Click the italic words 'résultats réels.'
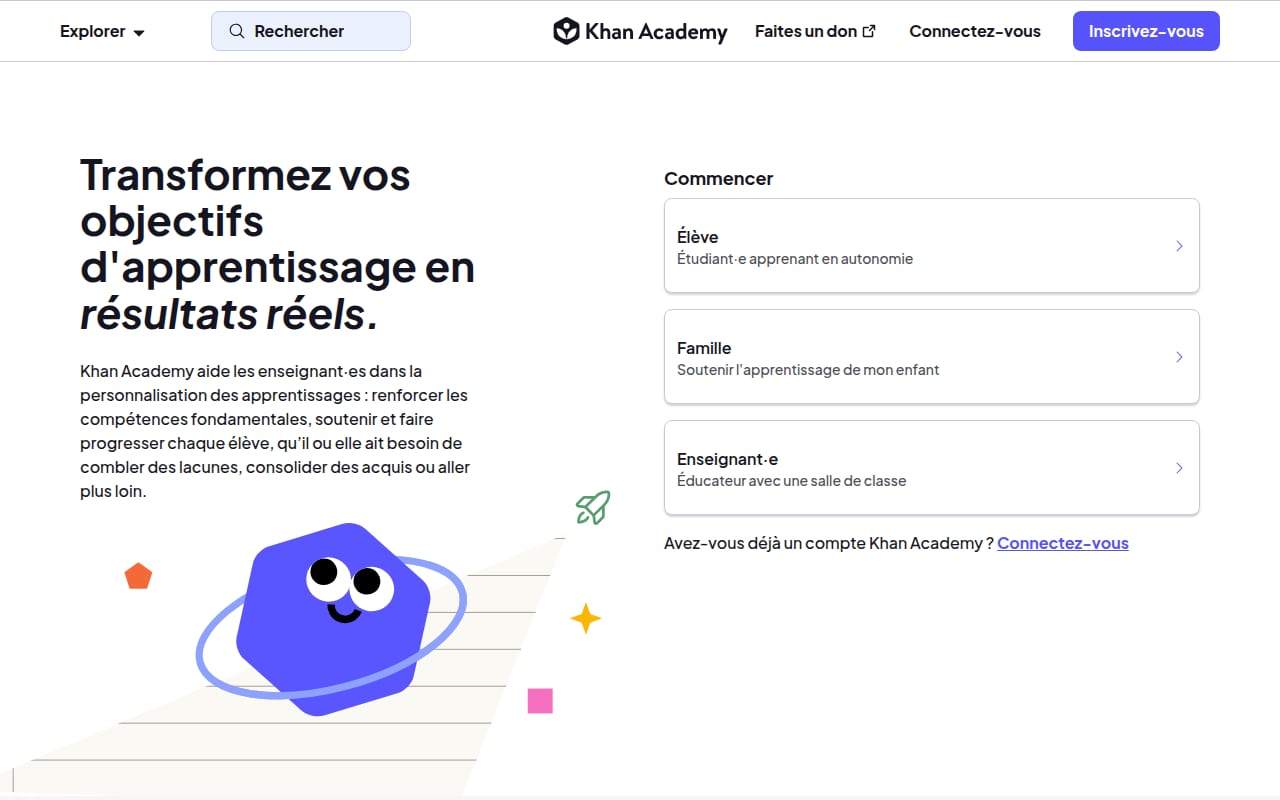The height and width of the screenshot is (800, 1280). (229, 314)
